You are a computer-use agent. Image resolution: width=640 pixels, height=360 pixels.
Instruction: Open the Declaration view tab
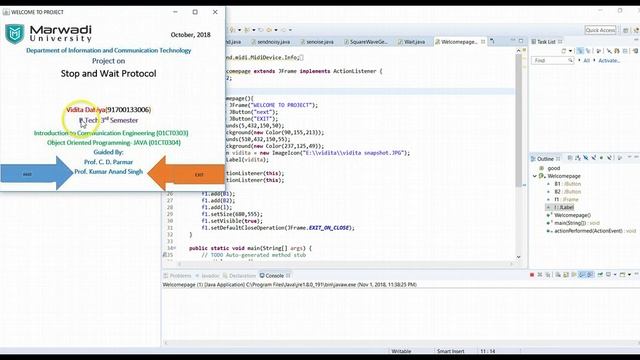239,276
